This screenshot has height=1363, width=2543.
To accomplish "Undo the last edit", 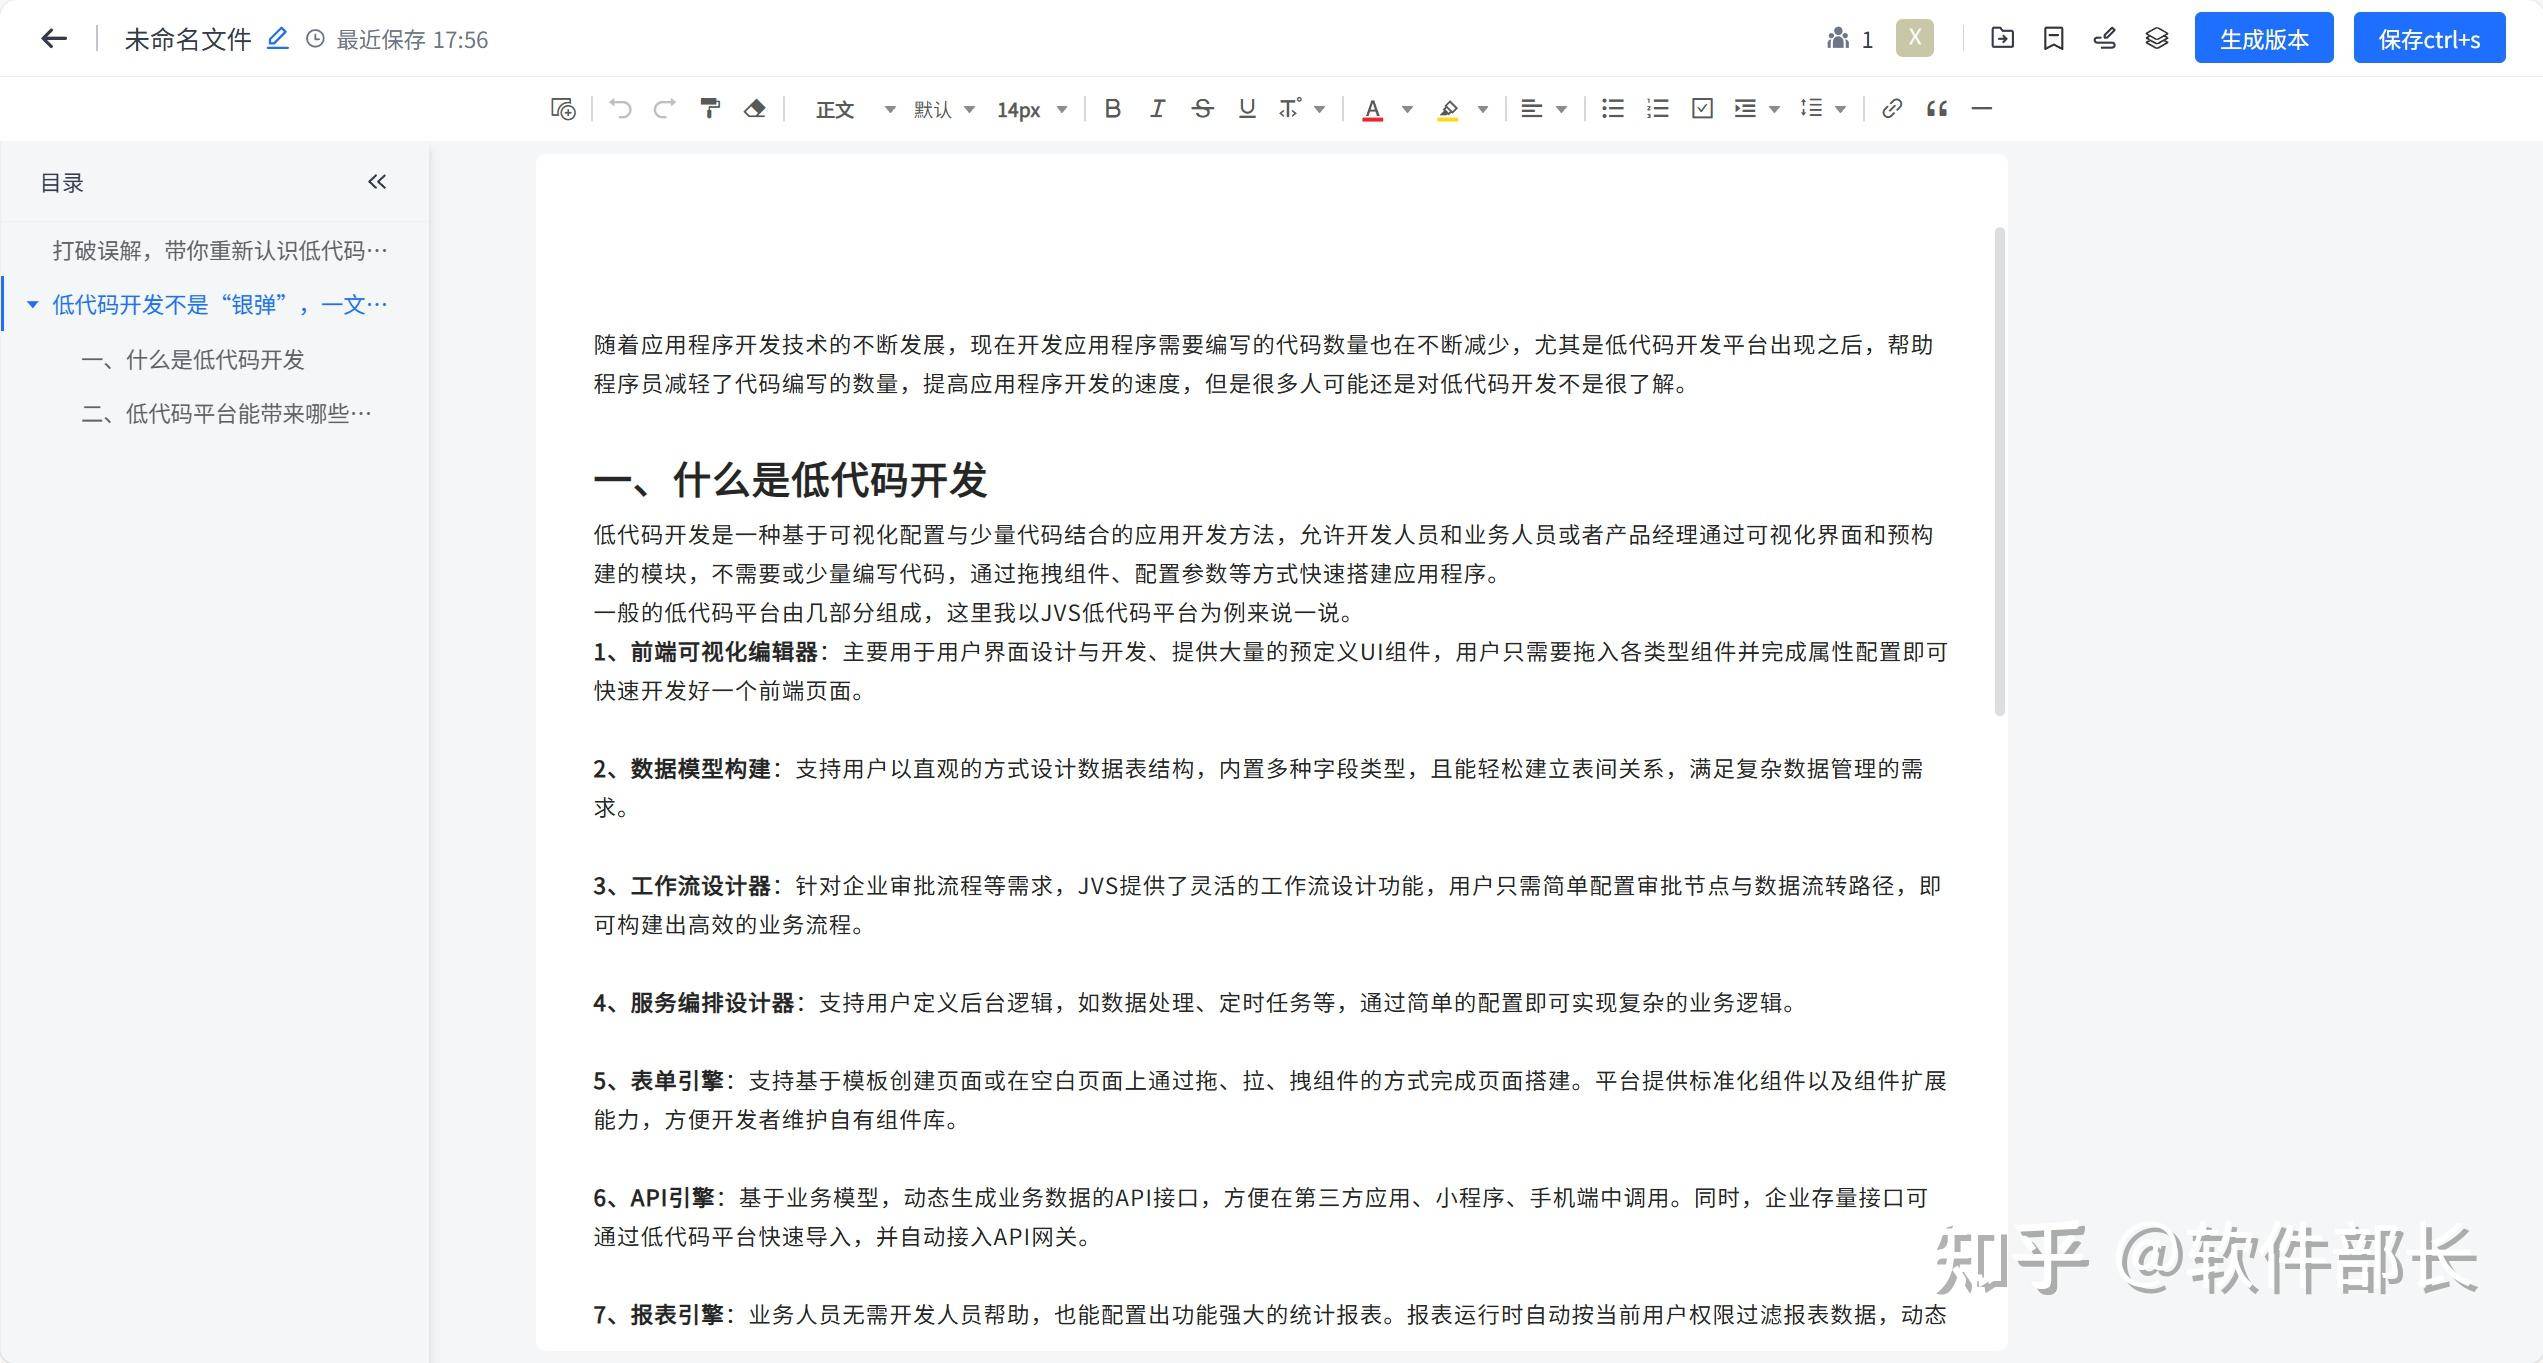I will (620, 108).
